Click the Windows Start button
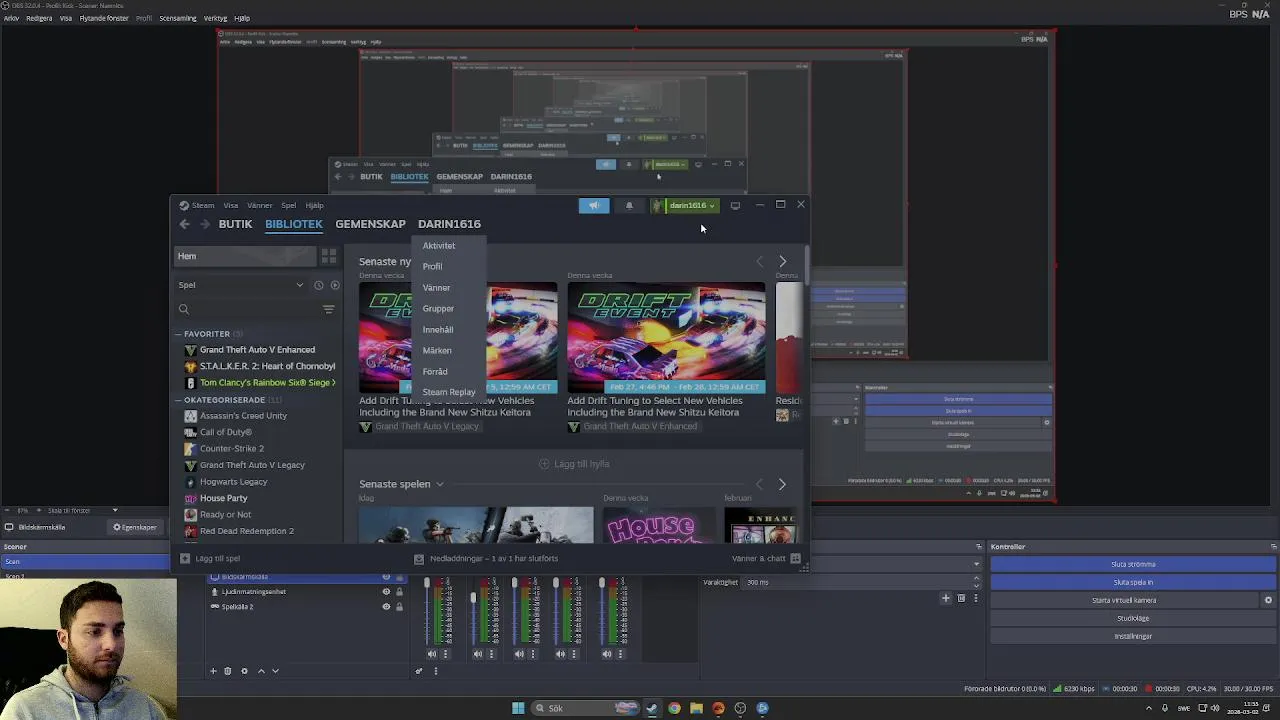The image size is (1280, 720). point(518,708)
